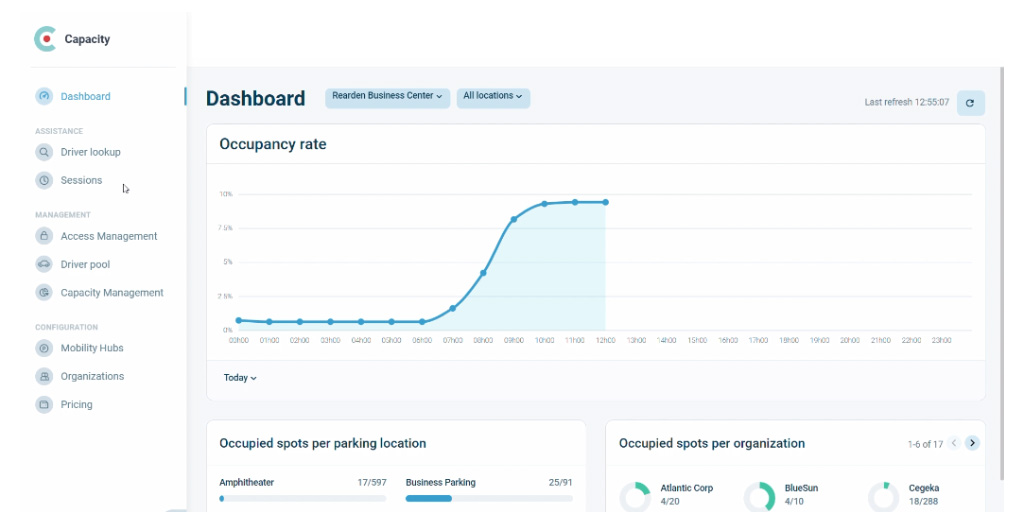The height and width of the screenshot is (512, 1024).
Task: Click the Pricing wallet icon
Action: [44, 405]
